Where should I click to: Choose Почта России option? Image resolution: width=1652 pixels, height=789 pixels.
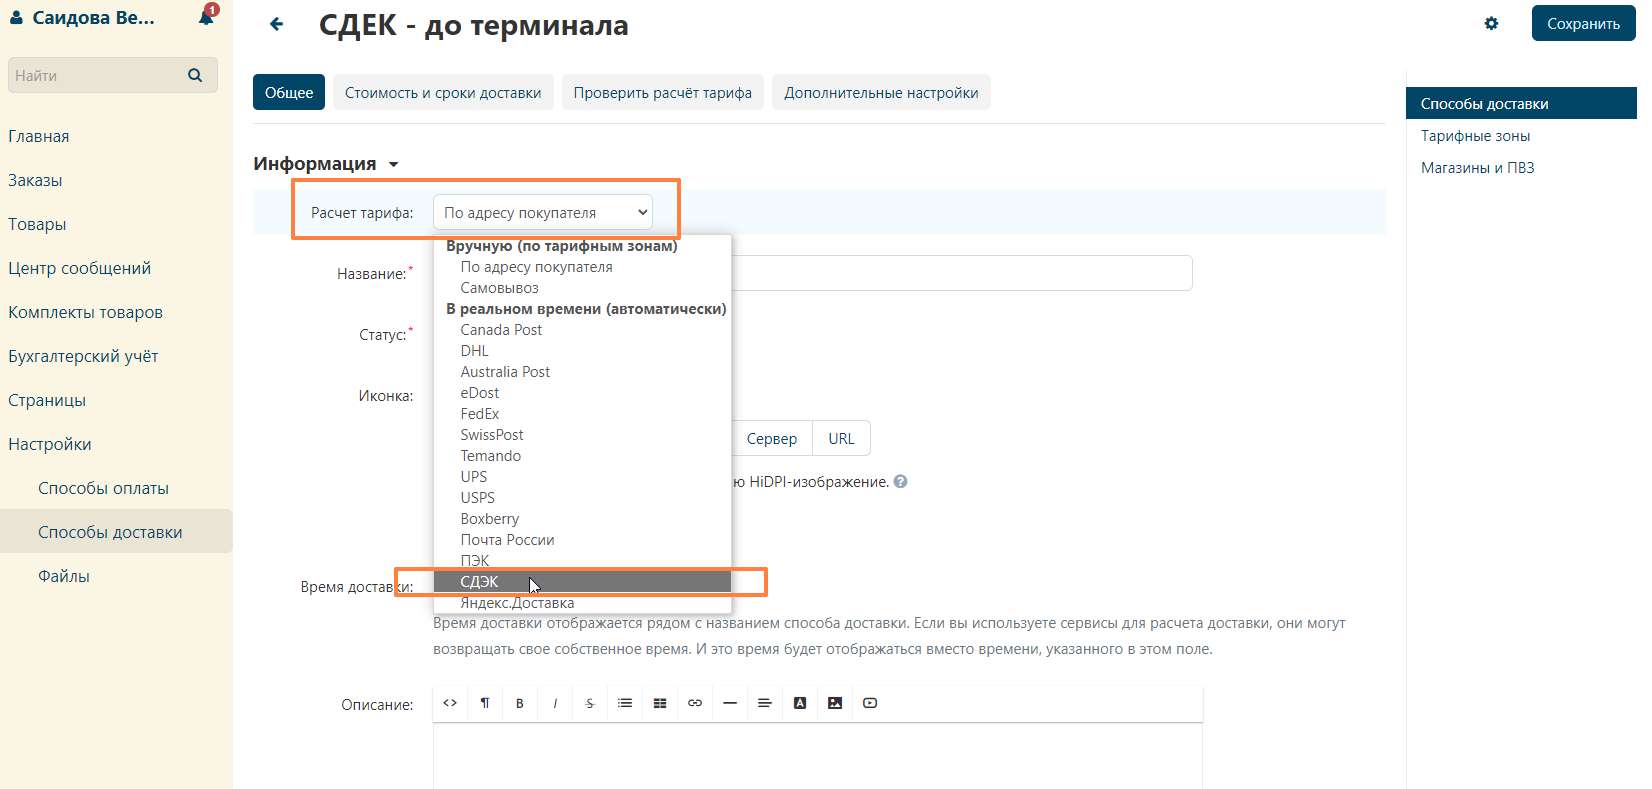tap(582, 540)
